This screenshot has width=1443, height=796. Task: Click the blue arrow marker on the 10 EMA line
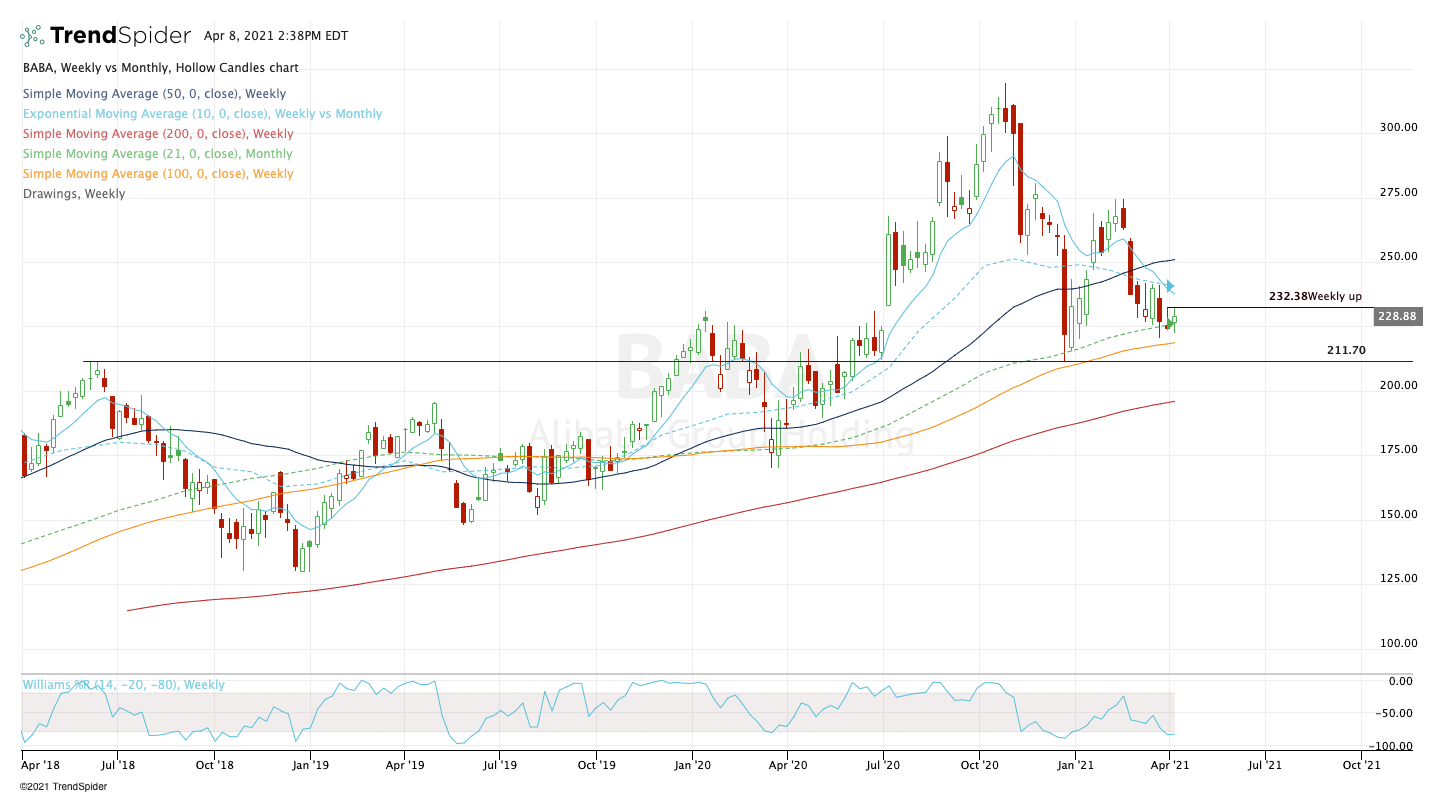click(x=1170, y=287)
